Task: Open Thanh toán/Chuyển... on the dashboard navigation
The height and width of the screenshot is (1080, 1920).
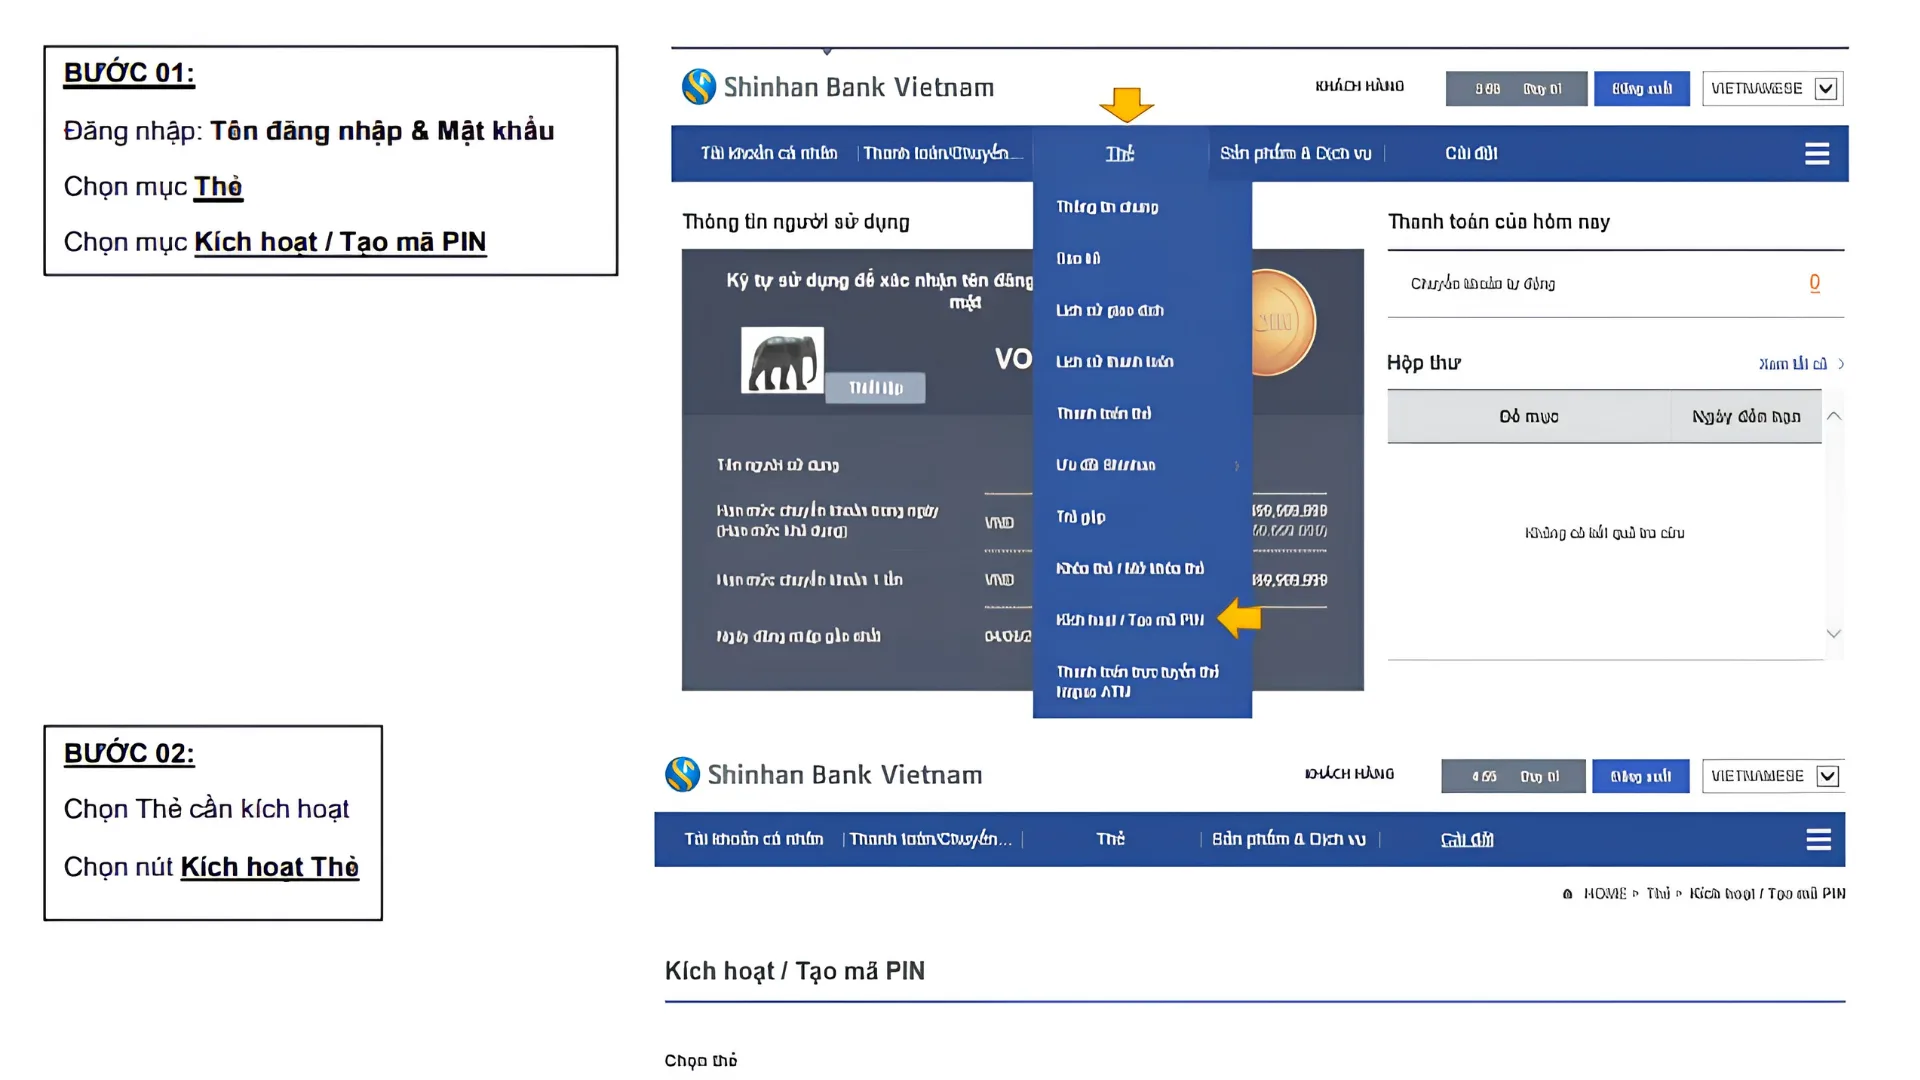Action: [x=943, y=153]
